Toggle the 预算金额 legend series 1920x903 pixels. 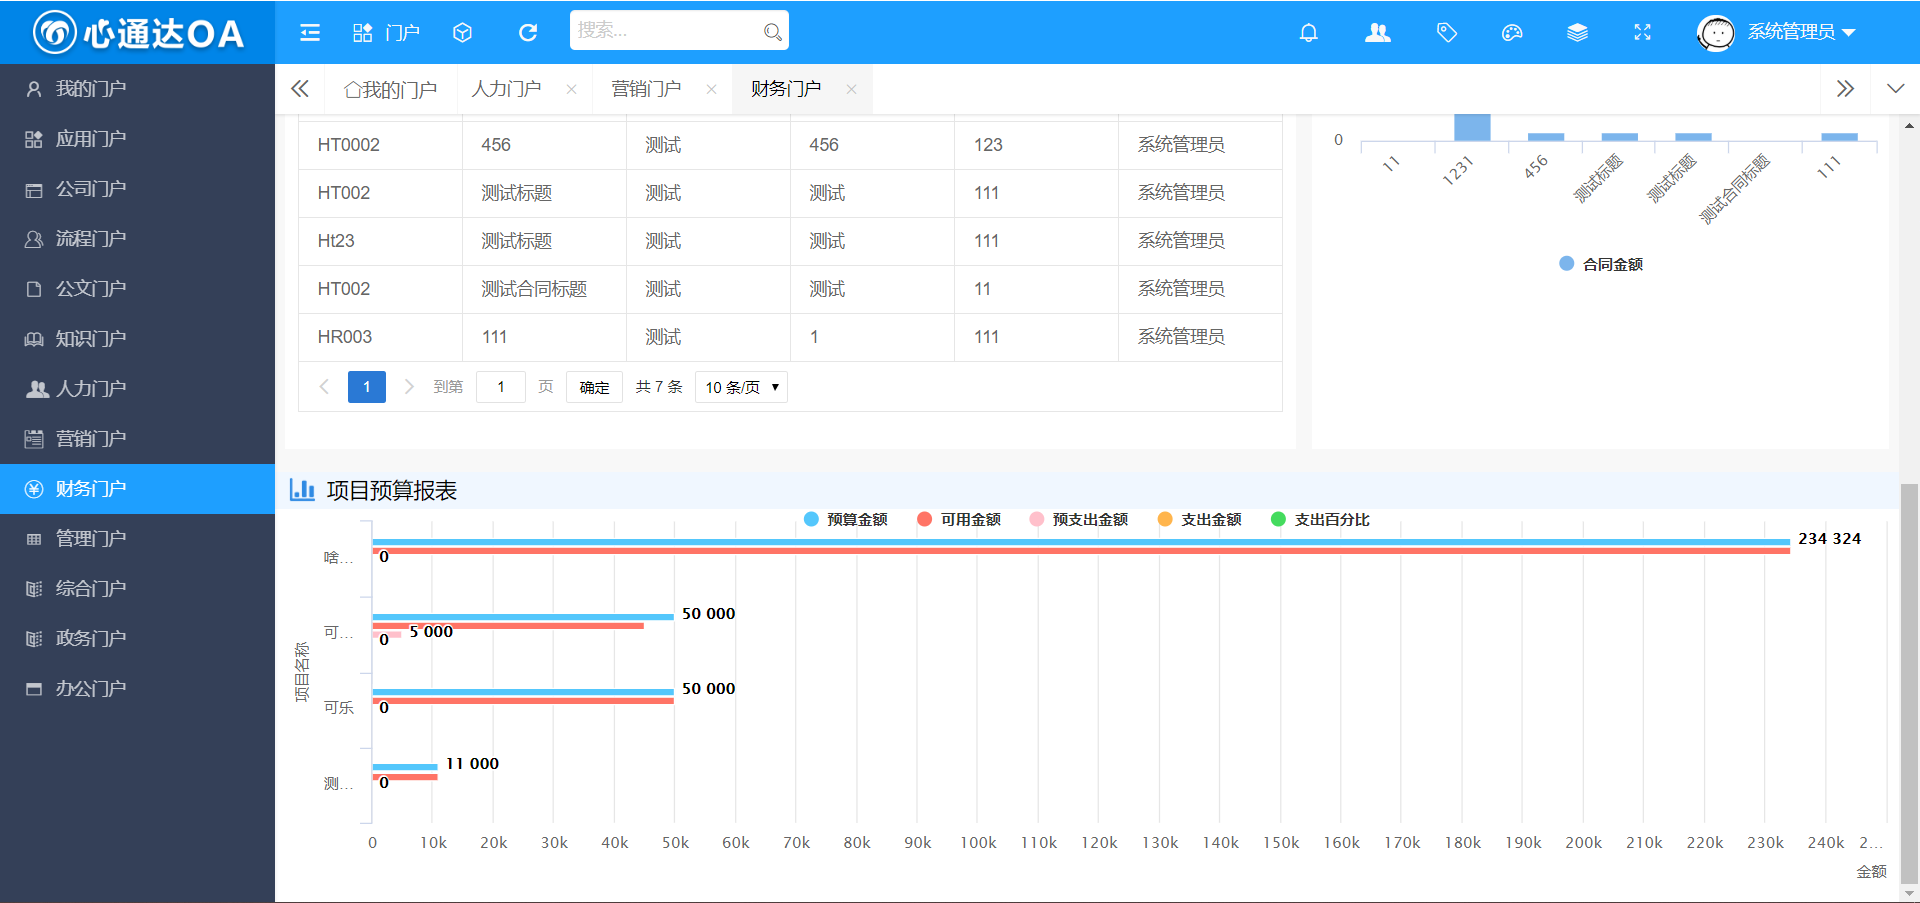click(x=846, y=519)
